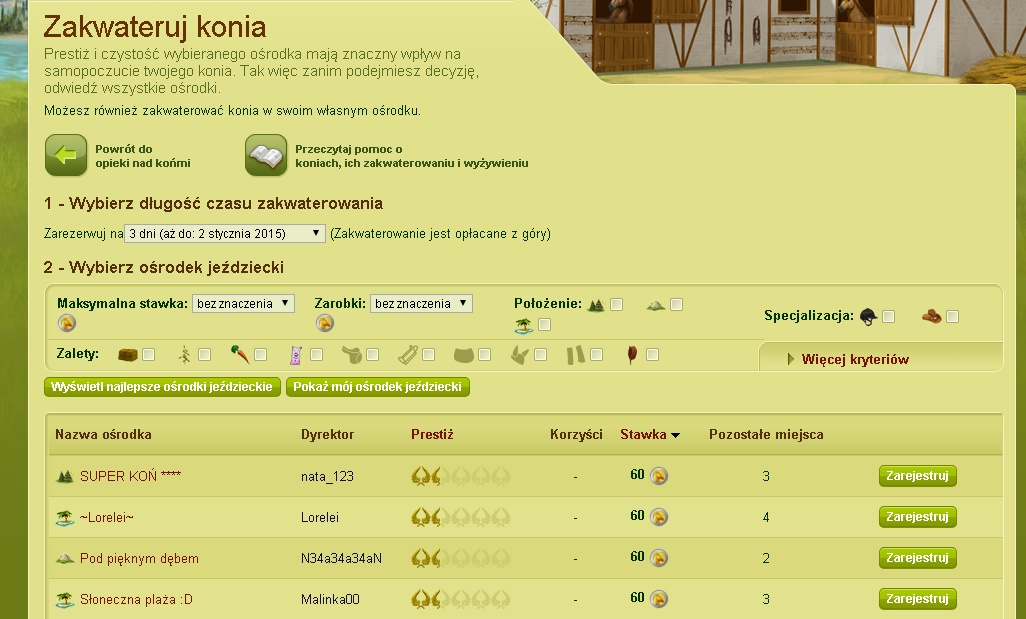1026x619 pixels.
Task: Open the Zarezerwuj na duration dropdown
Action: point(224,234)
